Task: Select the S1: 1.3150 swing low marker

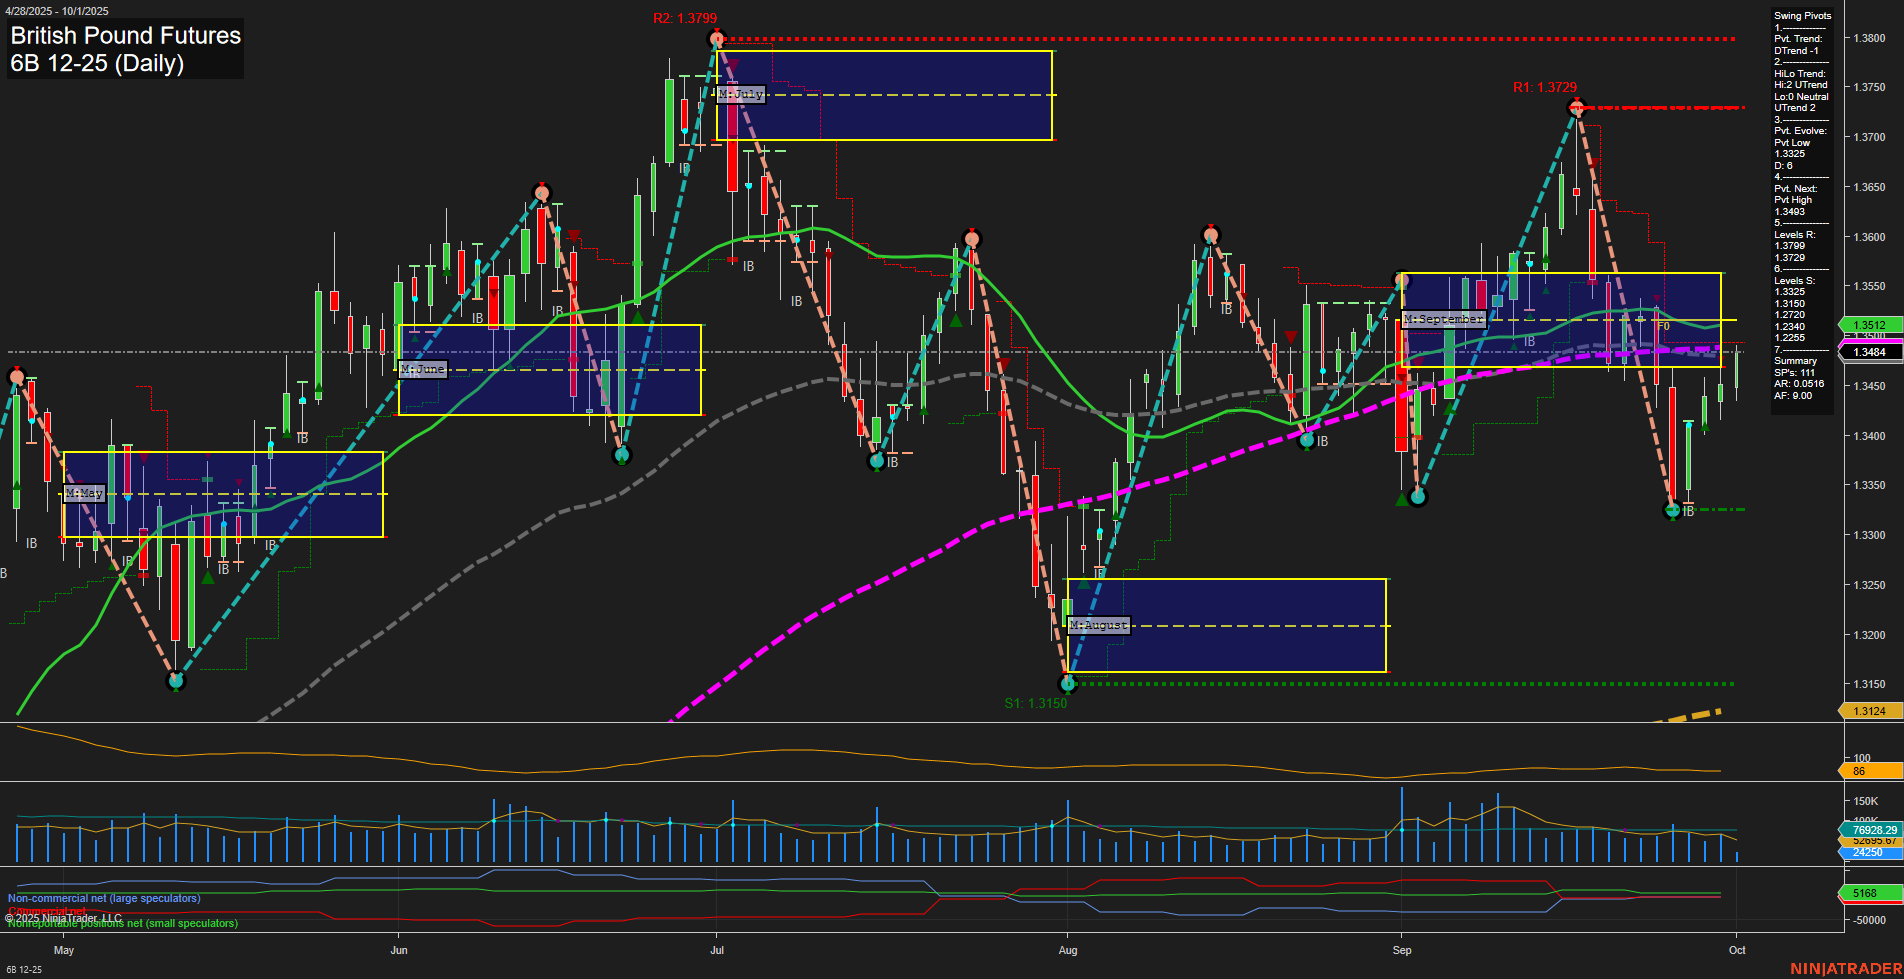Action: tap(1068, 684)
